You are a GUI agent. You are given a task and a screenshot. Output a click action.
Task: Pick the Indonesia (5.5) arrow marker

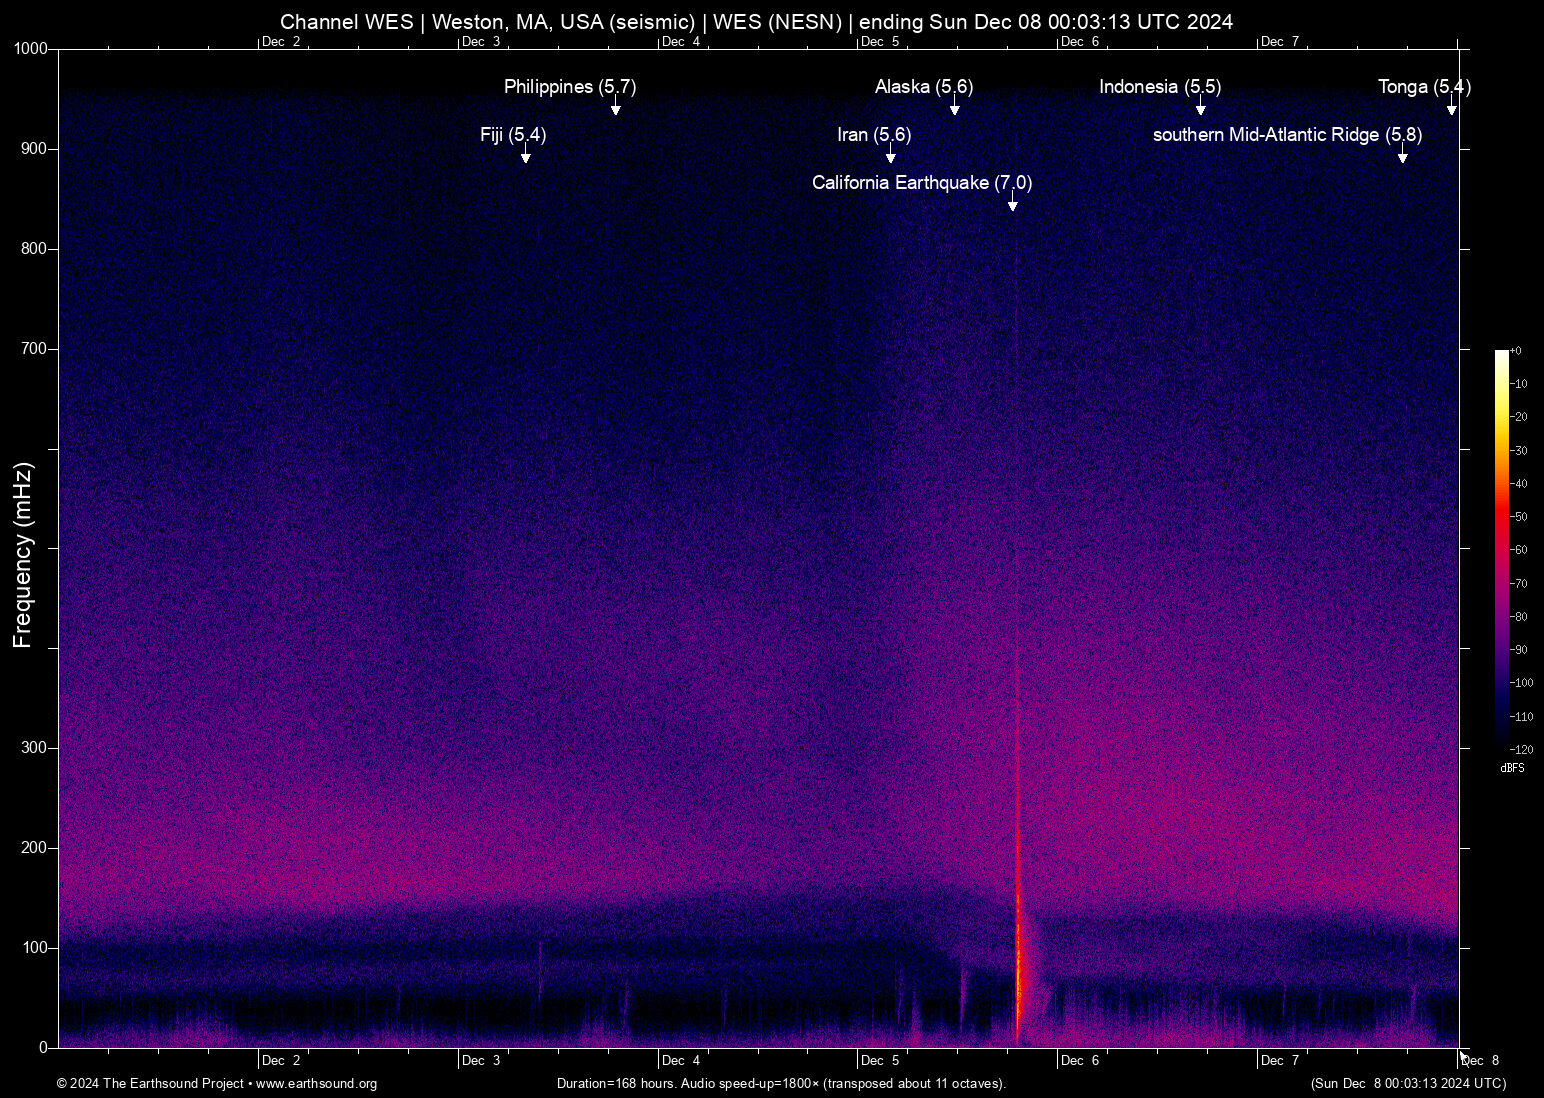(1201, 105)
